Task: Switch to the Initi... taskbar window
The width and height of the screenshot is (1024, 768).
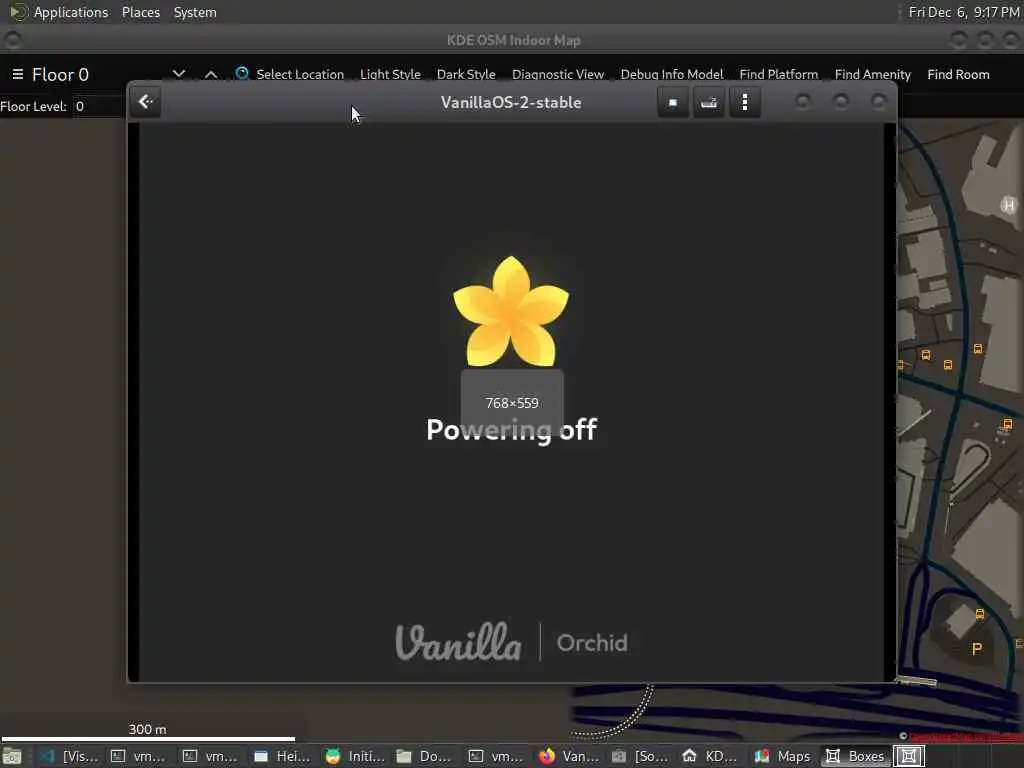Action: [355, 756]
